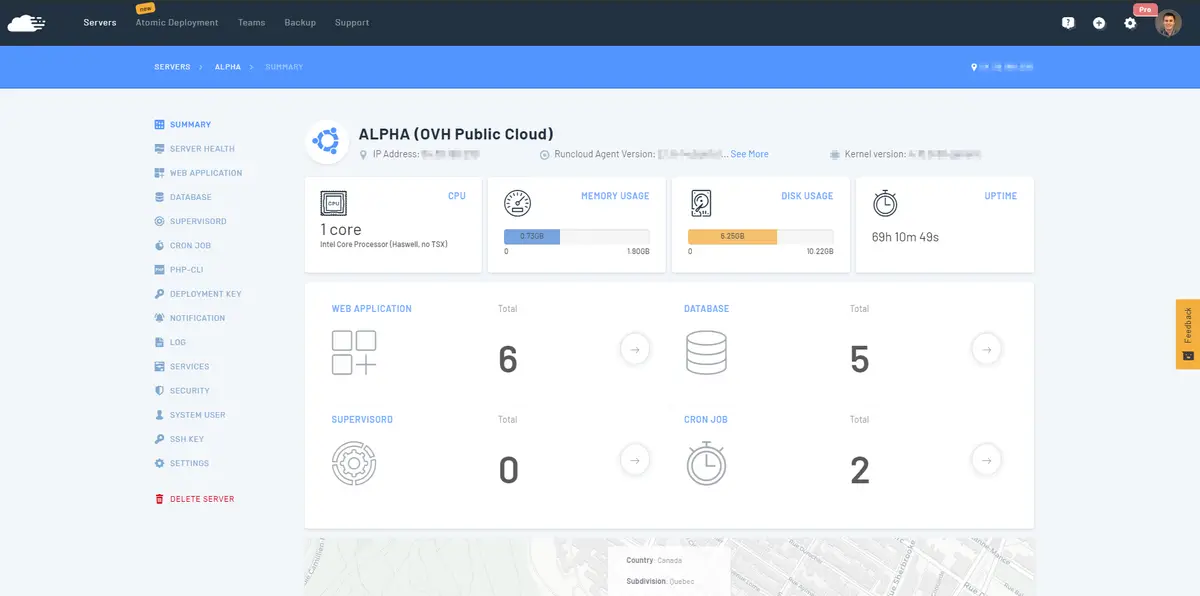Click the ALPHA breadcrumb link
Screen dimensions: 1200x596
tap(228, 67)
